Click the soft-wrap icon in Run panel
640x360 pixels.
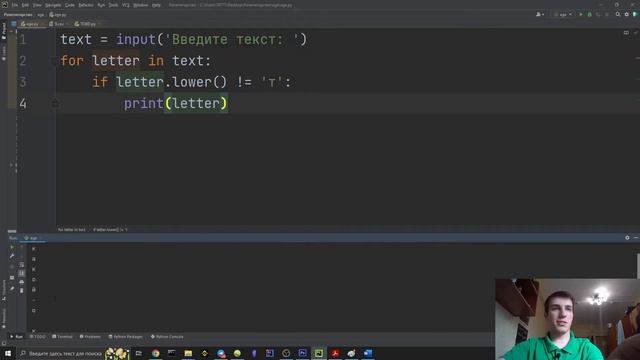[x=22, y=265]
